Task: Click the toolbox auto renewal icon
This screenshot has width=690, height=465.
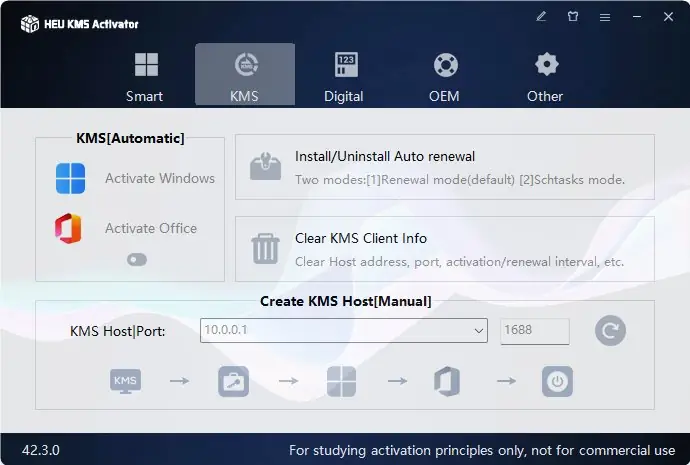Action: [x=265, y=166]
